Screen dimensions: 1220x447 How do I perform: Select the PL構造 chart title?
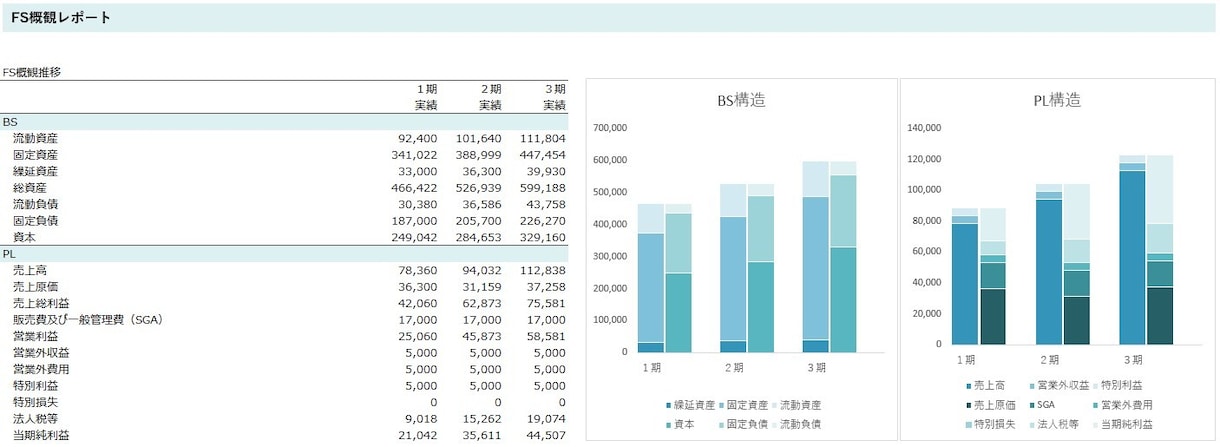[x=1057, y=100]
